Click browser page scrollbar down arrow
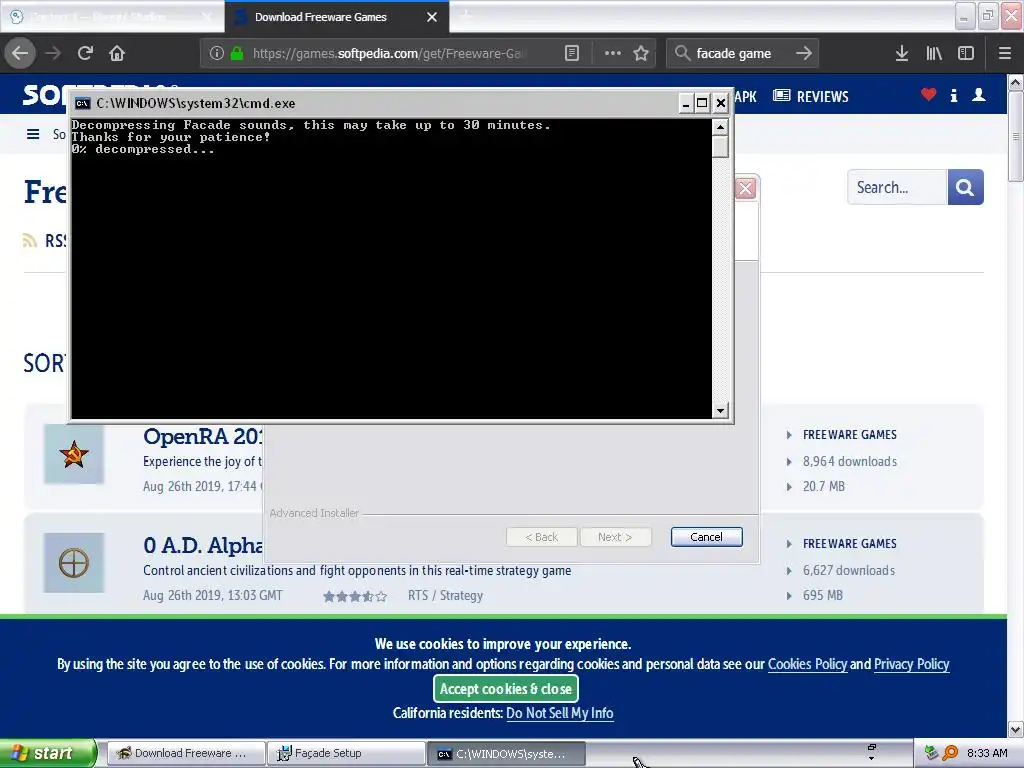Image resolution: width=1024 pixels, height=768 pixels. point(1016,729)
